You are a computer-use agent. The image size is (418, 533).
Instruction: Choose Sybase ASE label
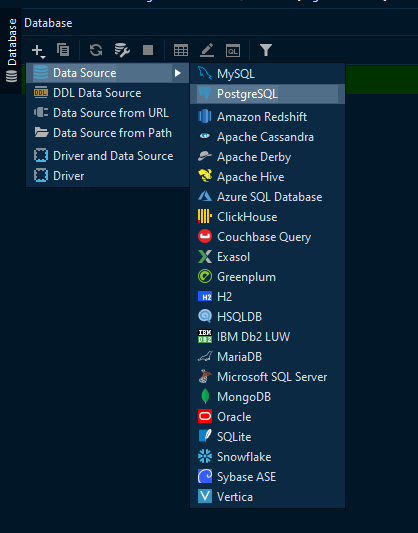tap(246, 477)
